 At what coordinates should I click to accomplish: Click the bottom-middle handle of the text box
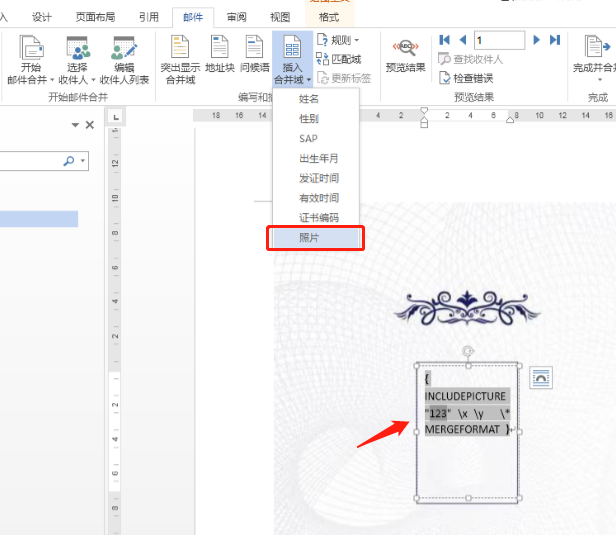click(468, 498)
